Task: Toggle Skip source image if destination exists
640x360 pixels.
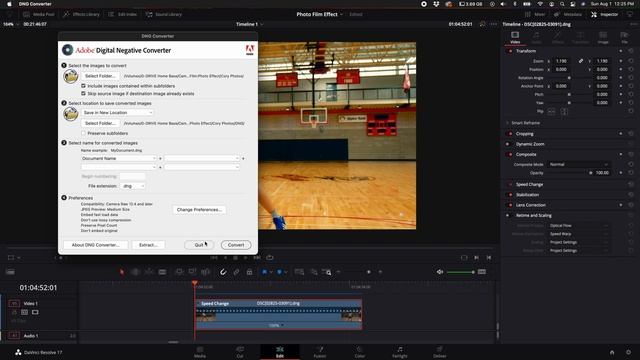Action: [x=83, y=93]
